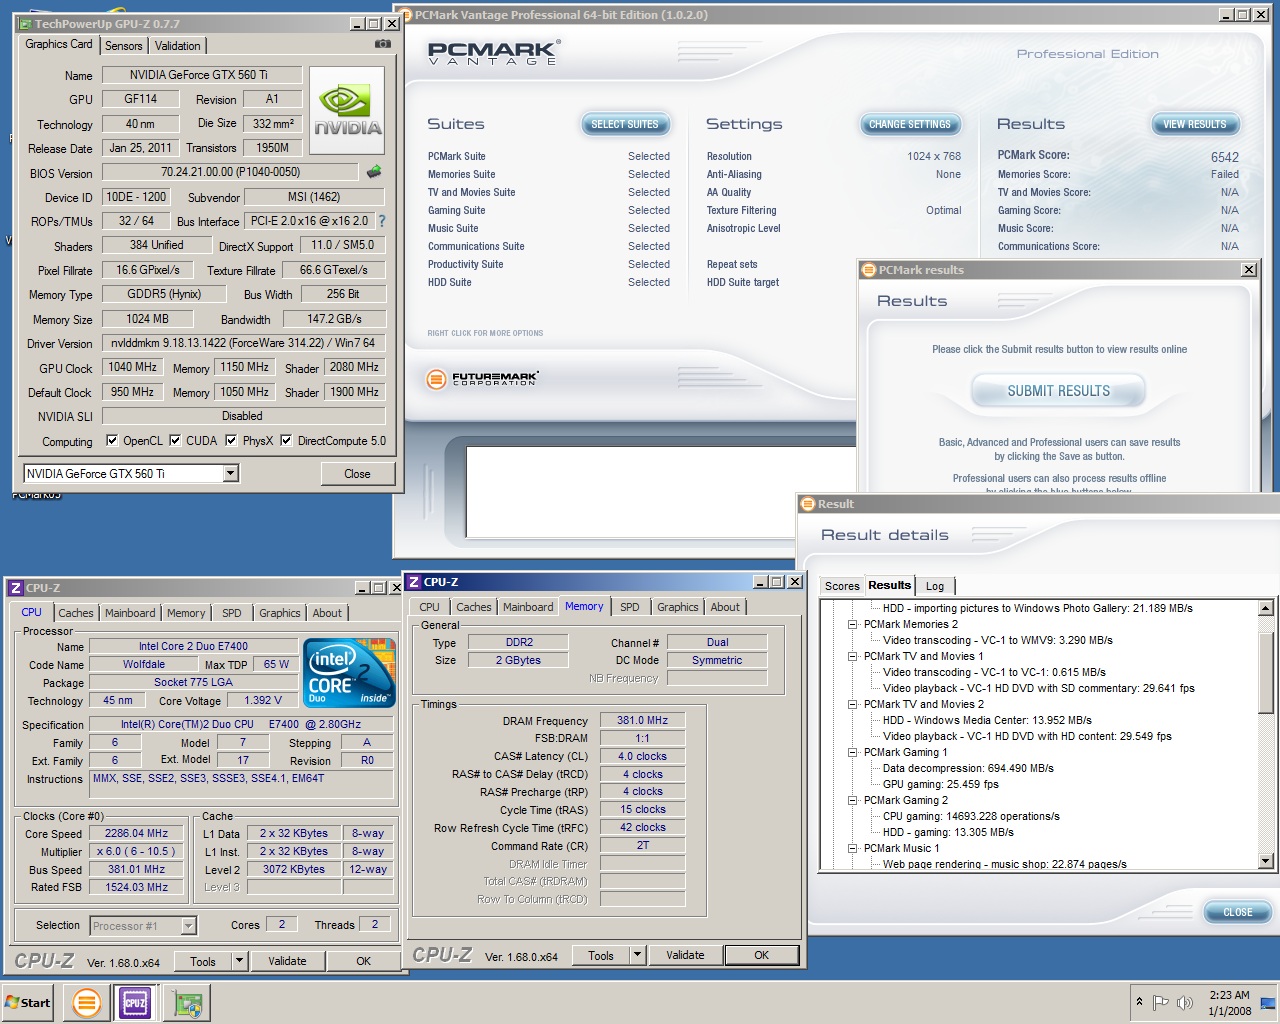Viewport: 1280px width, 1024px height.
Task: Click the DRAM Frequency 381.0 MHz value
Action: tap(642, 720)
